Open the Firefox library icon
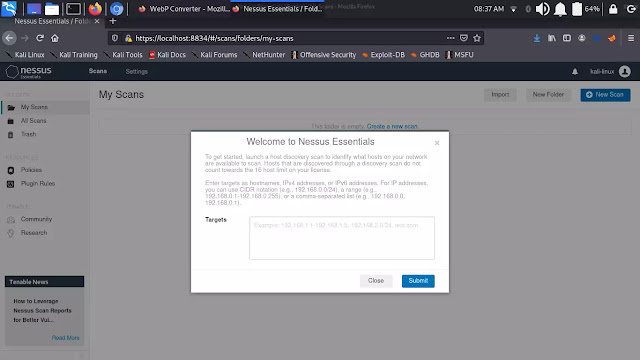The height and width of the screenshot is (360, 640). coord(552,38)
